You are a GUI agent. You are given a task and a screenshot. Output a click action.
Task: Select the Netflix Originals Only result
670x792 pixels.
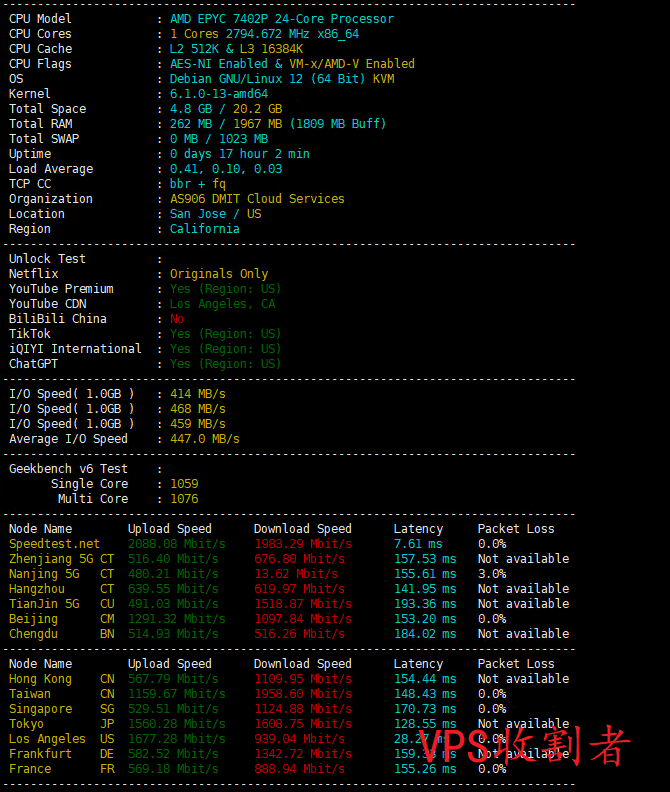coord(218,274)
